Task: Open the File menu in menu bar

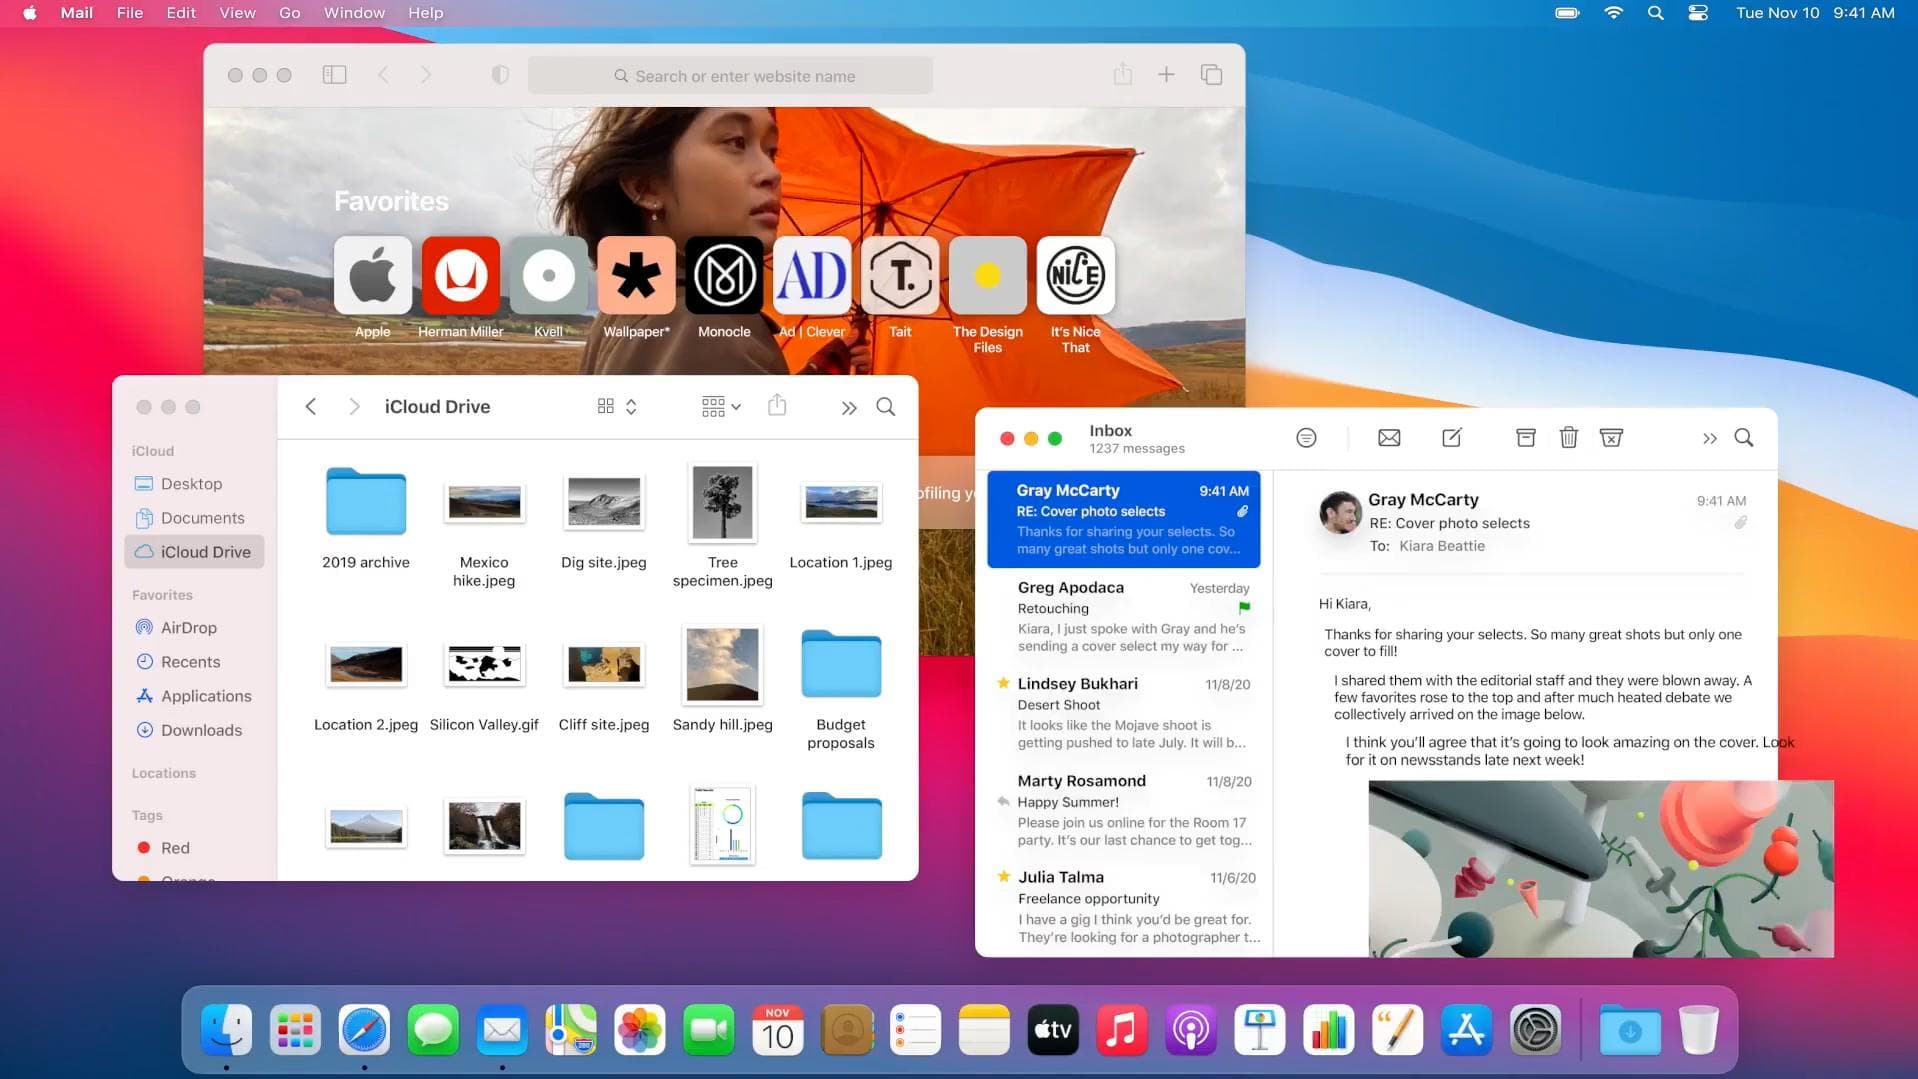Action: (129, 13)
